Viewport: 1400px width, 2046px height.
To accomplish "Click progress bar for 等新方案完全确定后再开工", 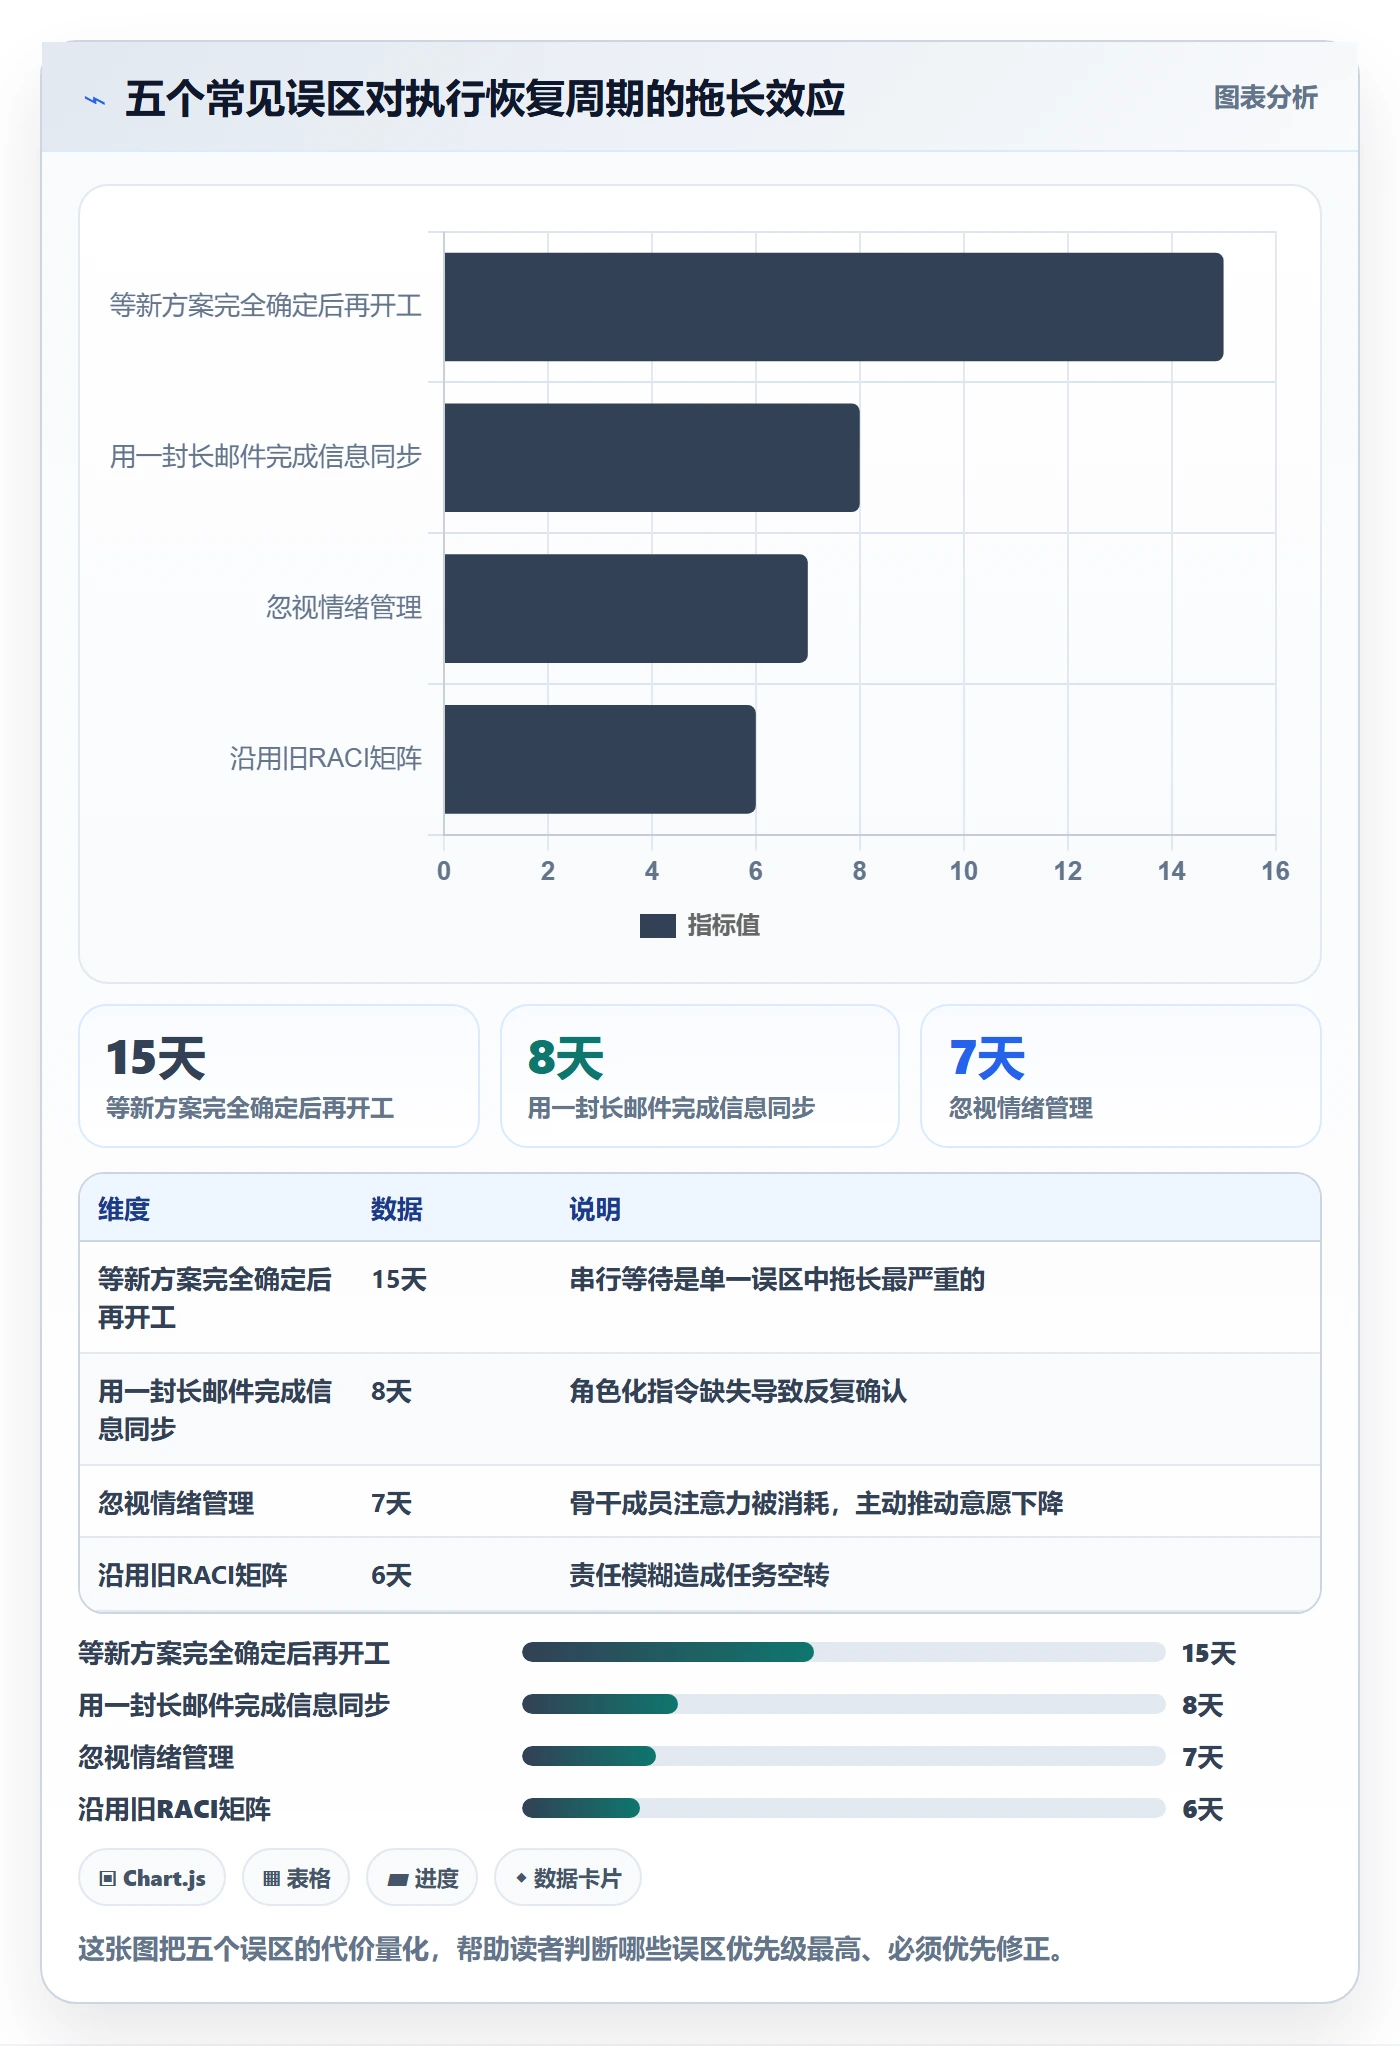I will point(844,1652).
